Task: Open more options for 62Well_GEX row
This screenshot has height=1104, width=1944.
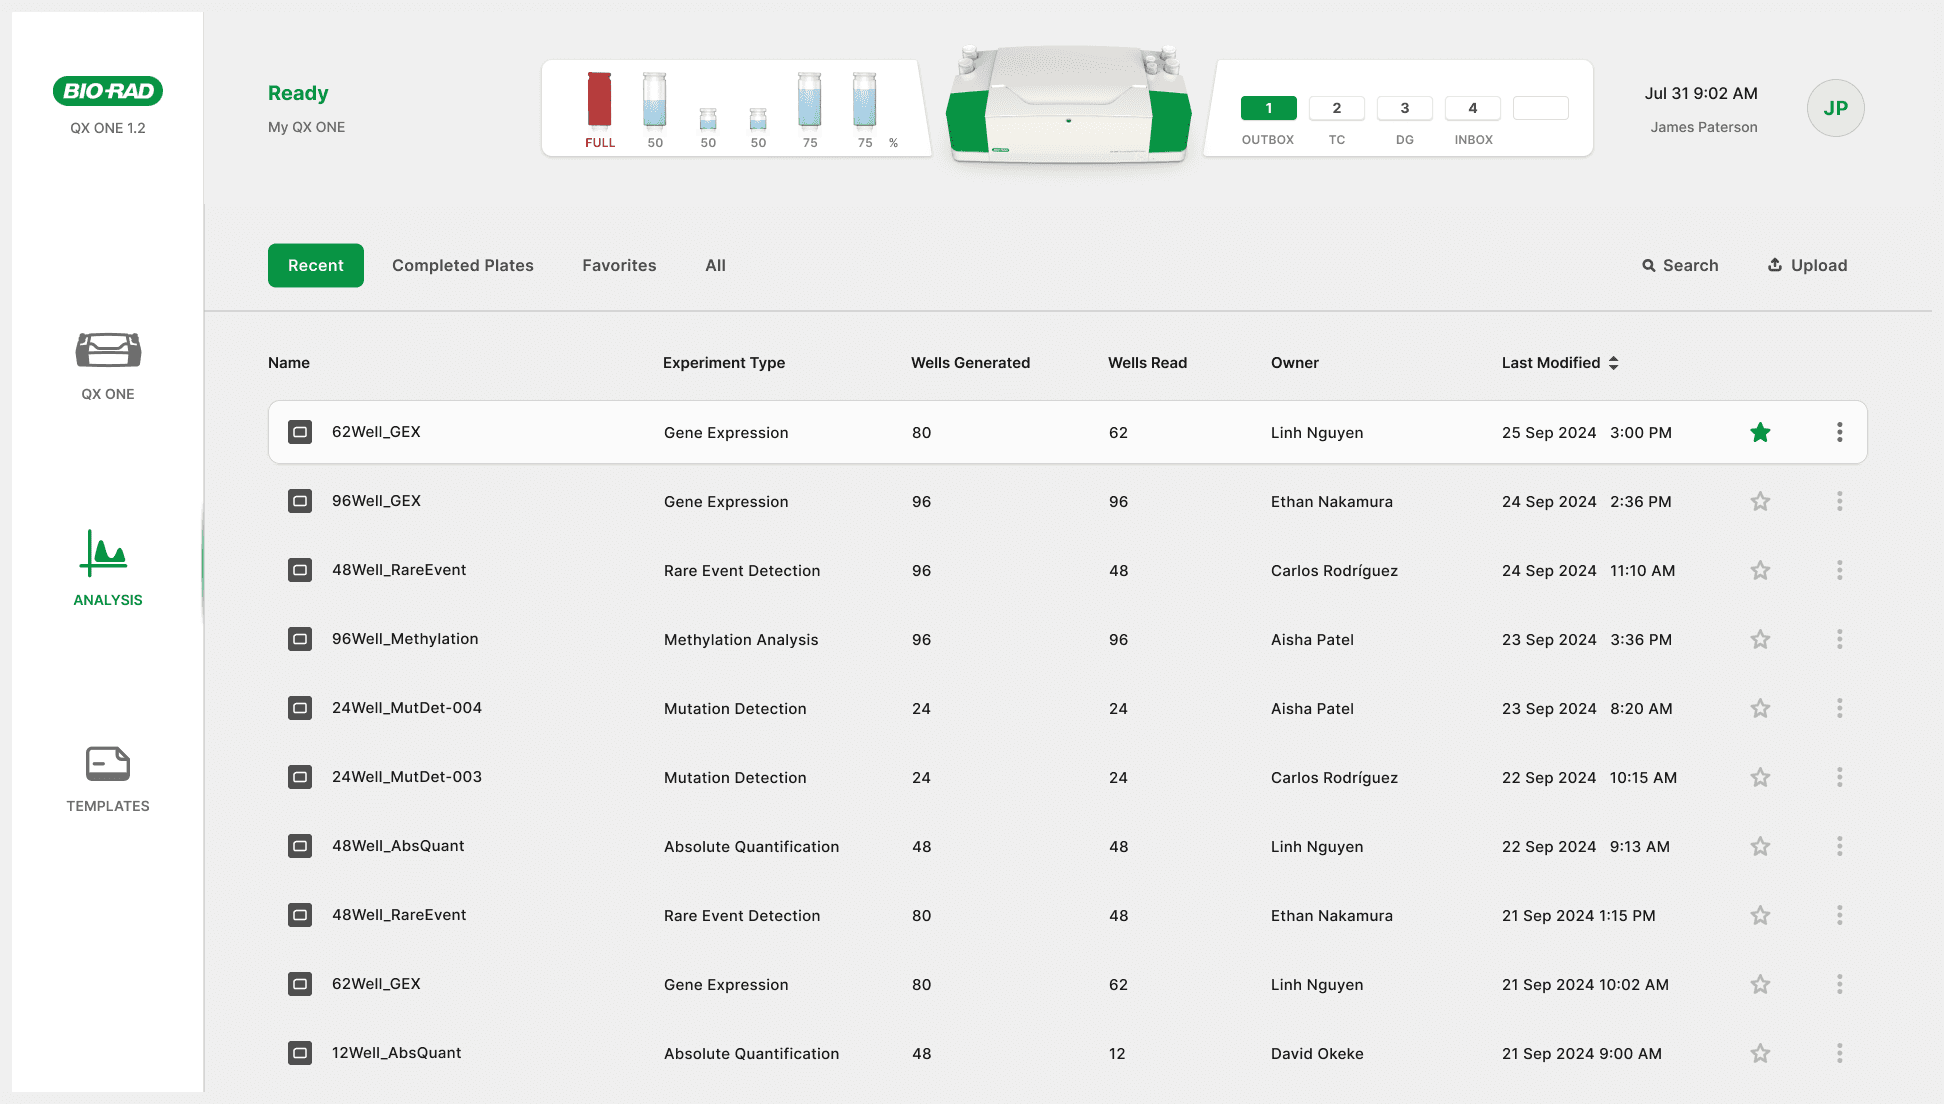Action: [1839, 432]
